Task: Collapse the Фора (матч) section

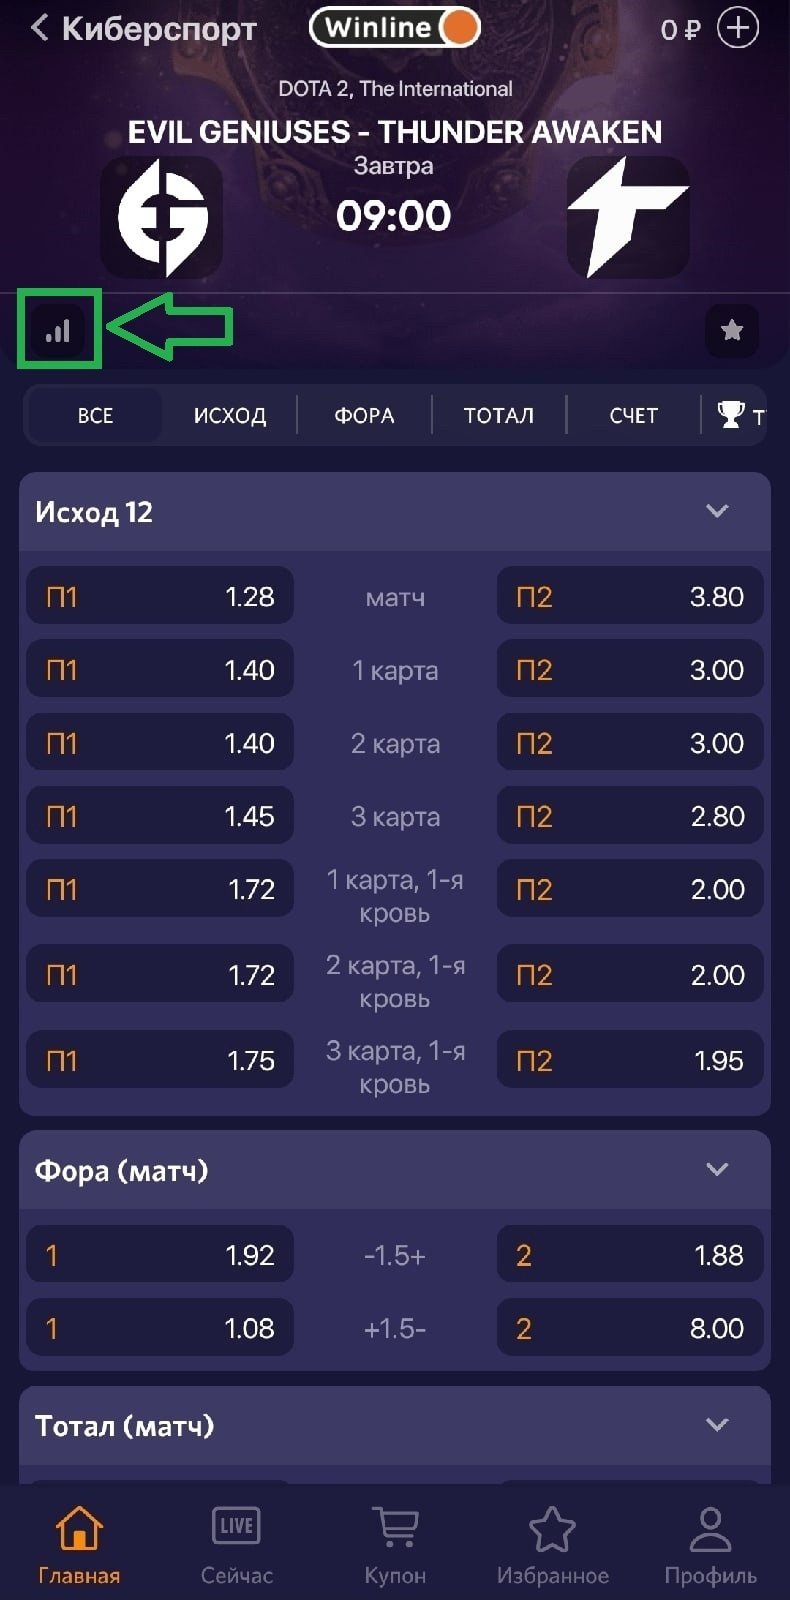Action: 717,1169
